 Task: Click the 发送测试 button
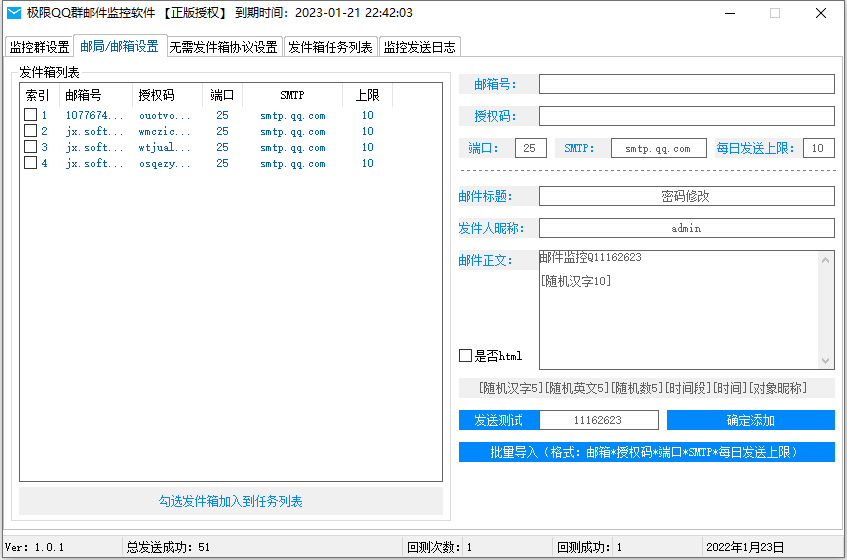pyautogui.click(x=499, y=420)
